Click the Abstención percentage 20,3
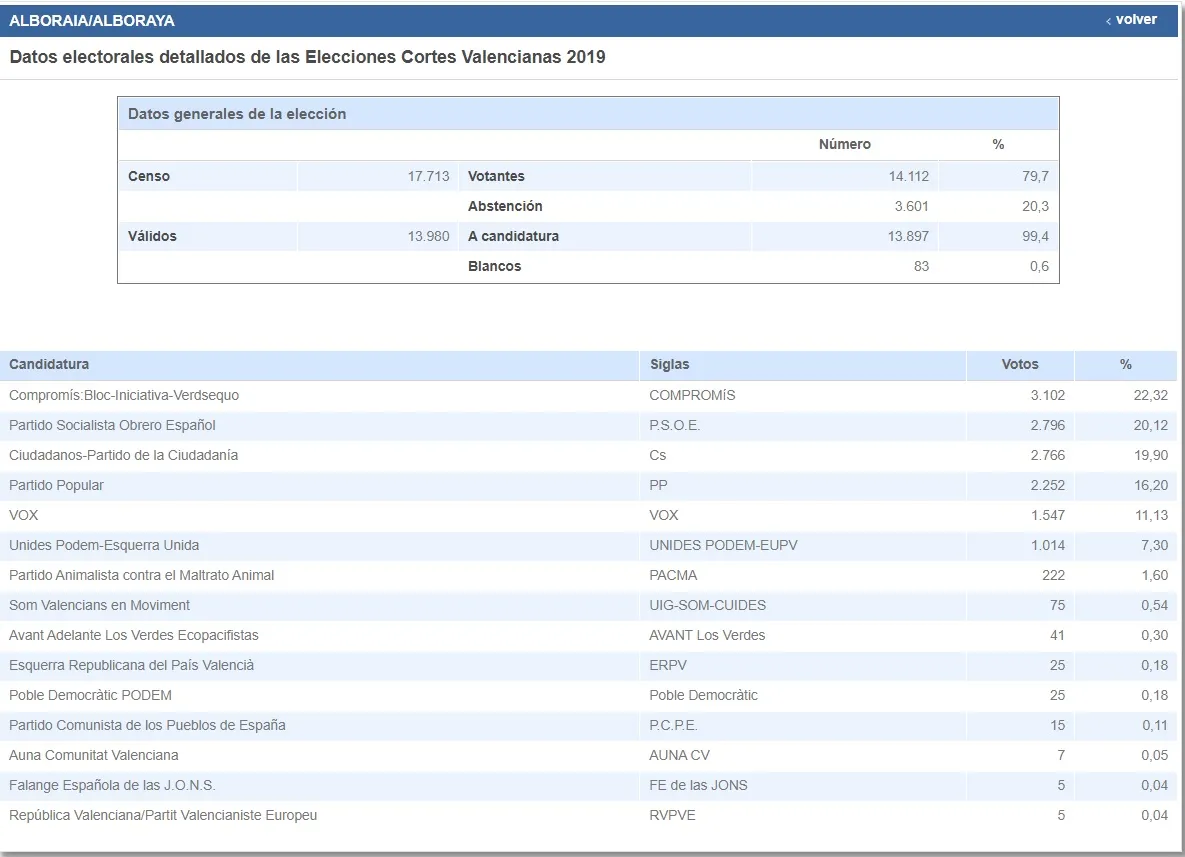The height and width of the screenshot is (857, 1185). point(1035,206)
